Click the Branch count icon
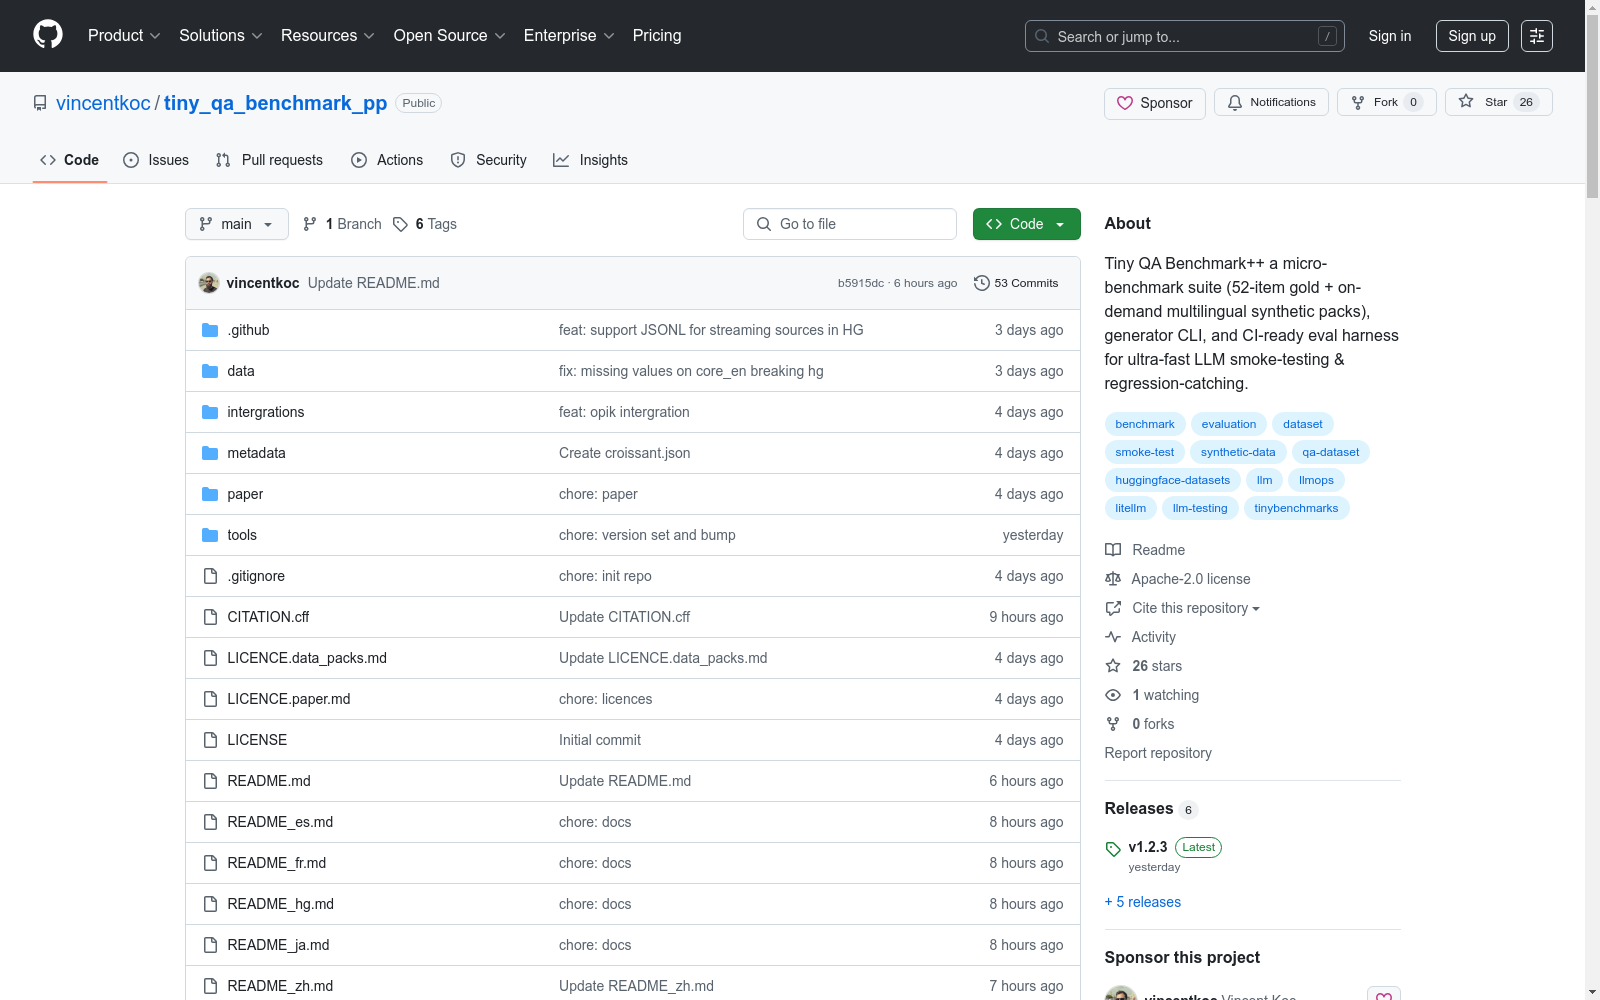Image resolution: width=1600 pixels, height=1000 pixels. pyautogui.click(x=310, y=224)
